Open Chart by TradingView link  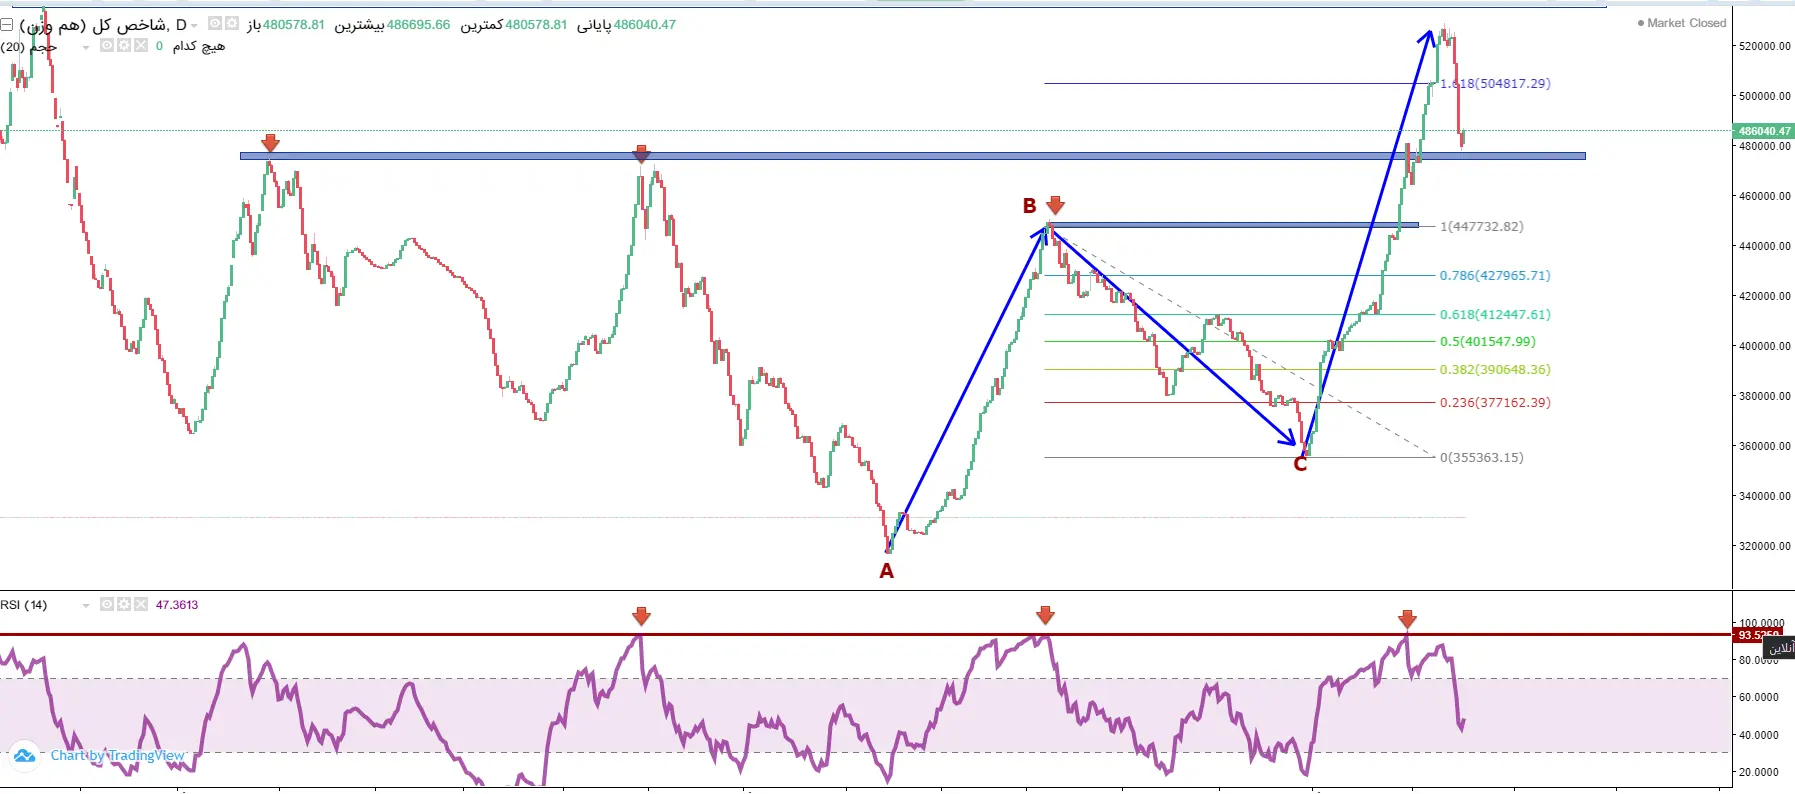pos(118,756)
